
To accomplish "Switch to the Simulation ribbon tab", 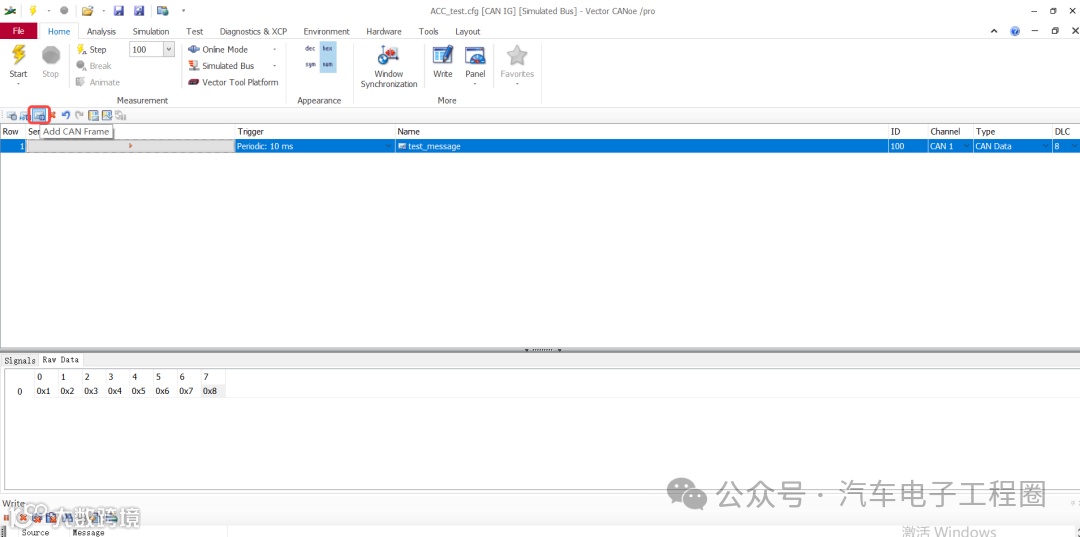I will click(151, 31).
